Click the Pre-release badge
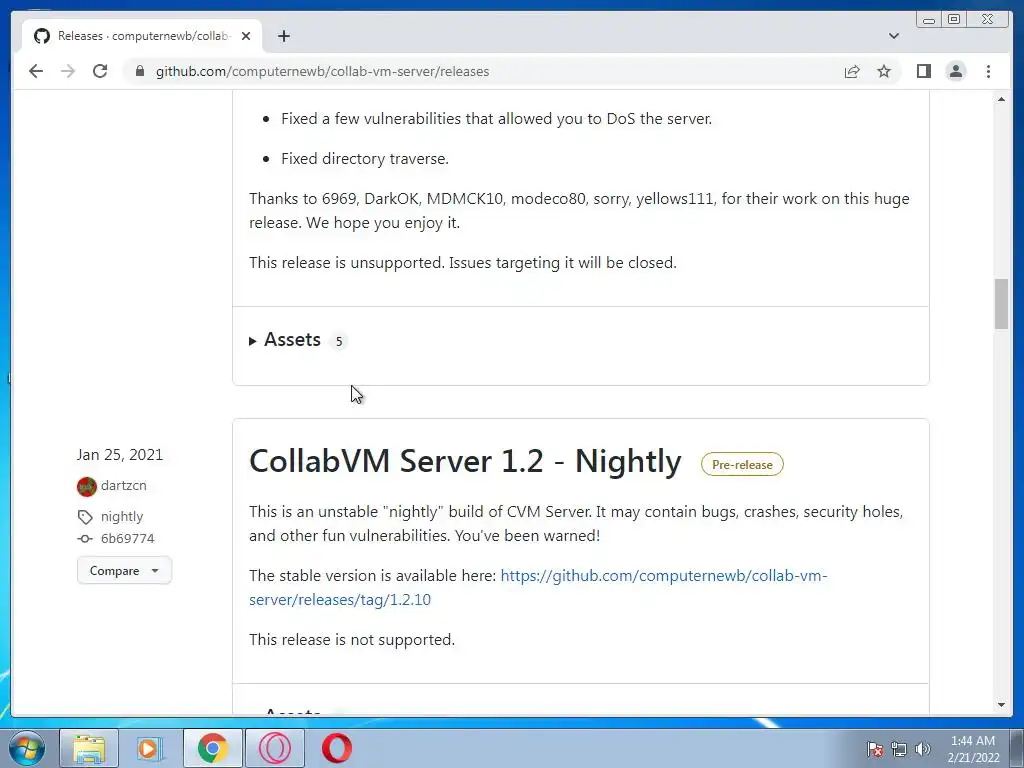Image resolution: width=1024 pixels, height=768 pixels. [742, 464]
